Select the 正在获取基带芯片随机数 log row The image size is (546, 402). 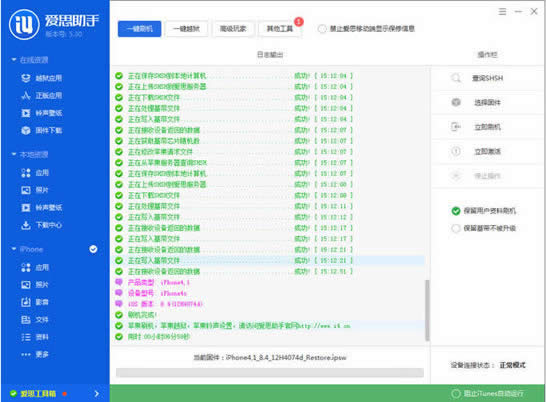[x=268, y=141]
